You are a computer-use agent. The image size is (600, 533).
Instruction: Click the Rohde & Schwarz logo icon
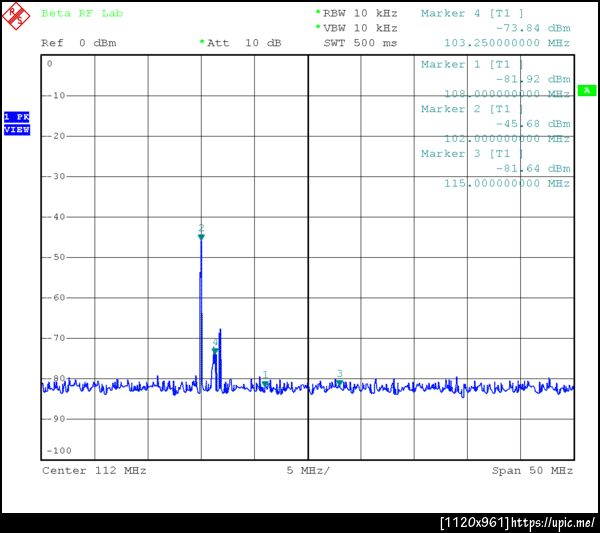click(x=16, y=16)
